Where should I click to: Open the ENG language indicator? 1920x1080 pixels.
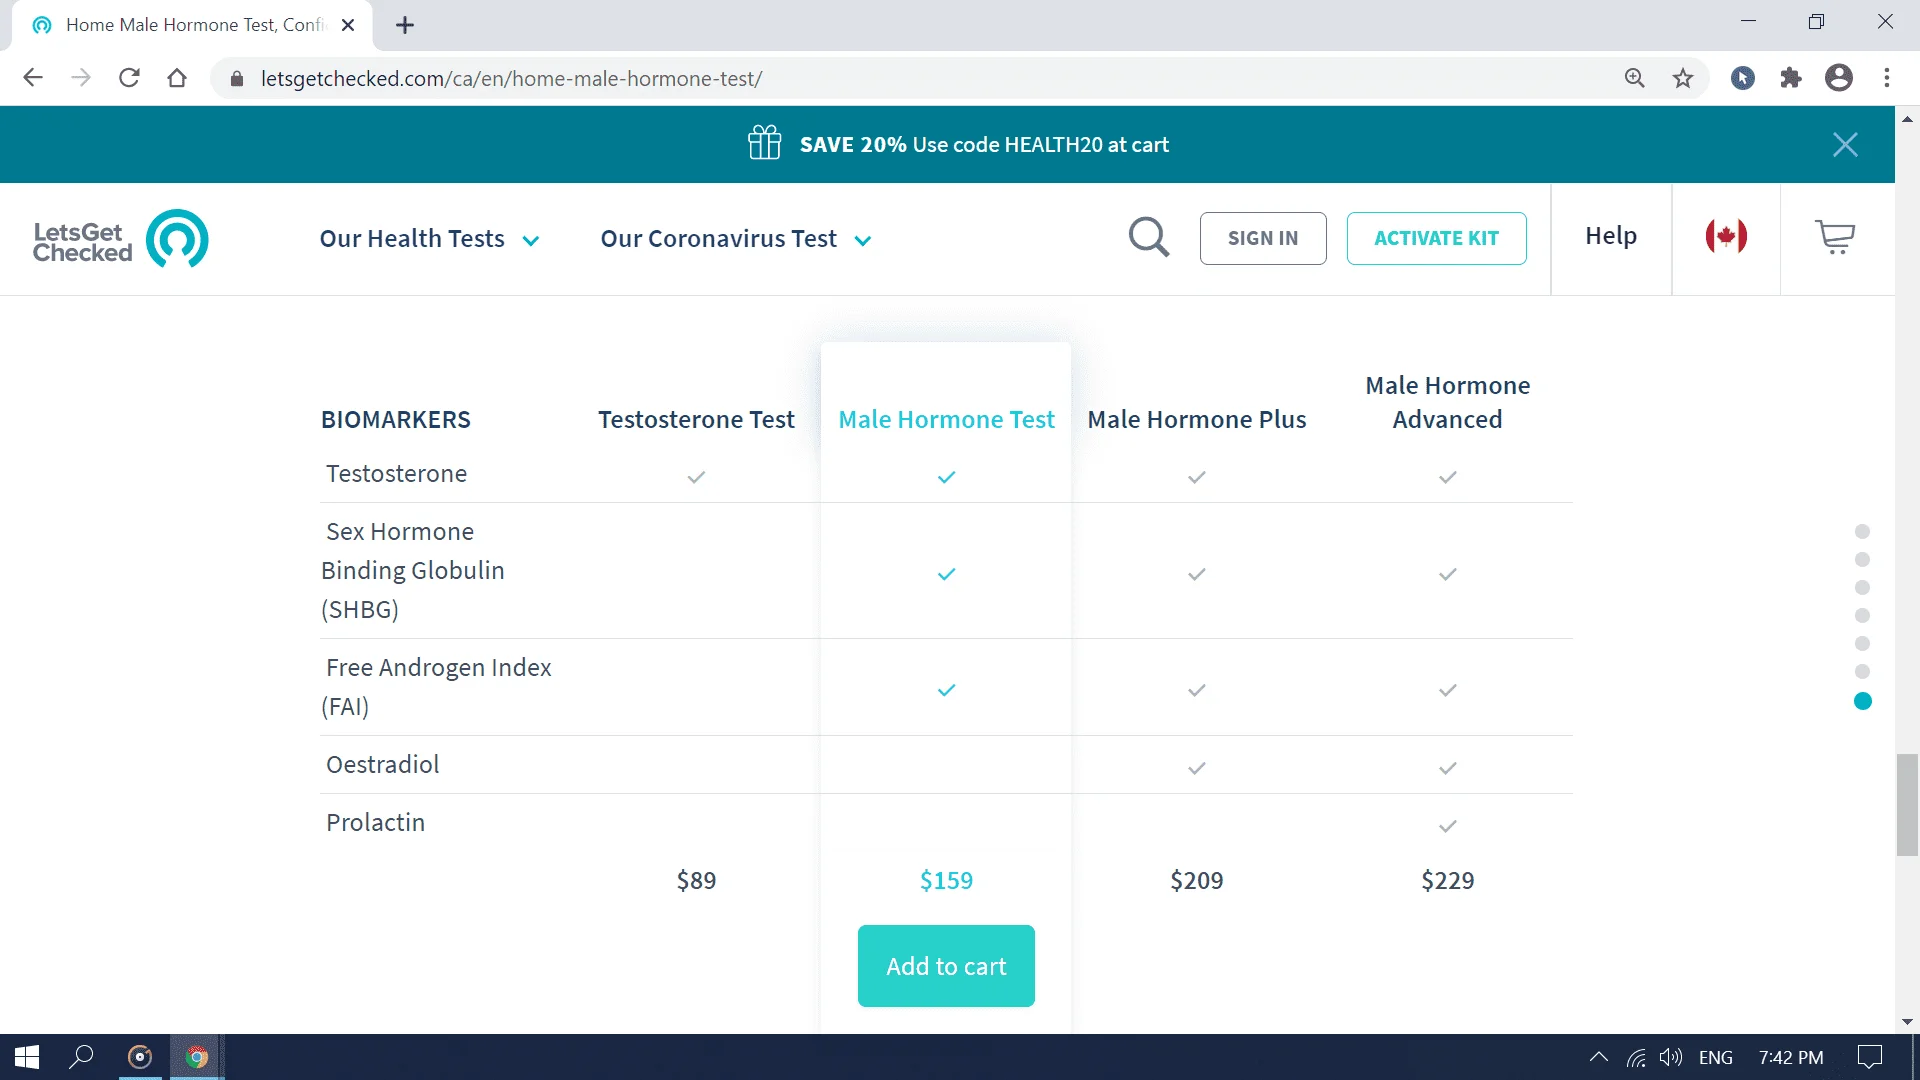click(1716, 1057)
